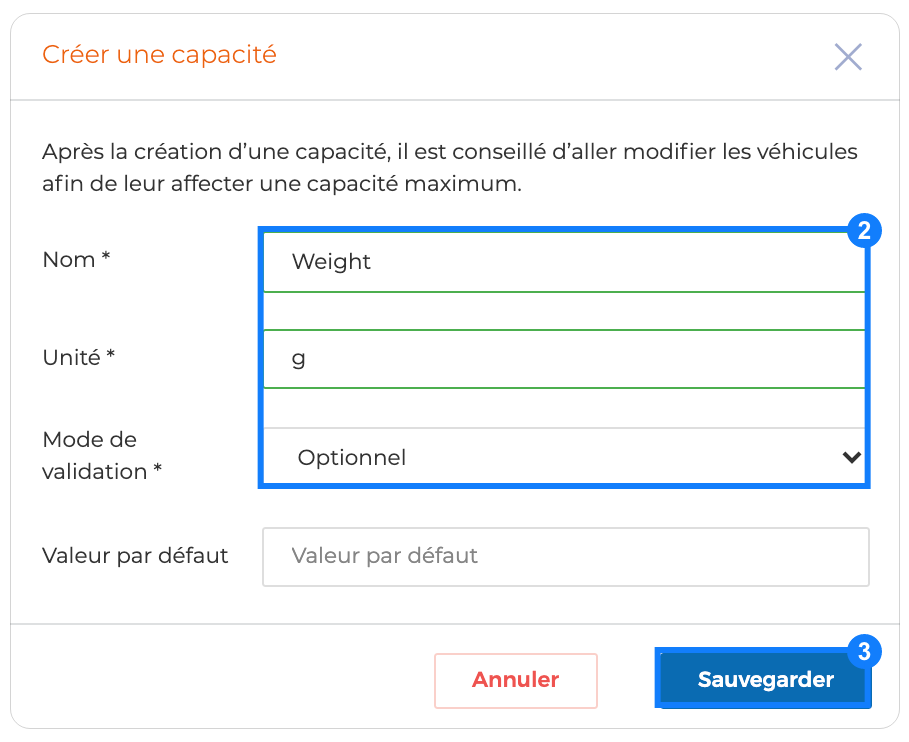Viewport: 909px width, 742px height.
Task: Click the chevron arrow beside Optionnel
Action: (851, 457)
